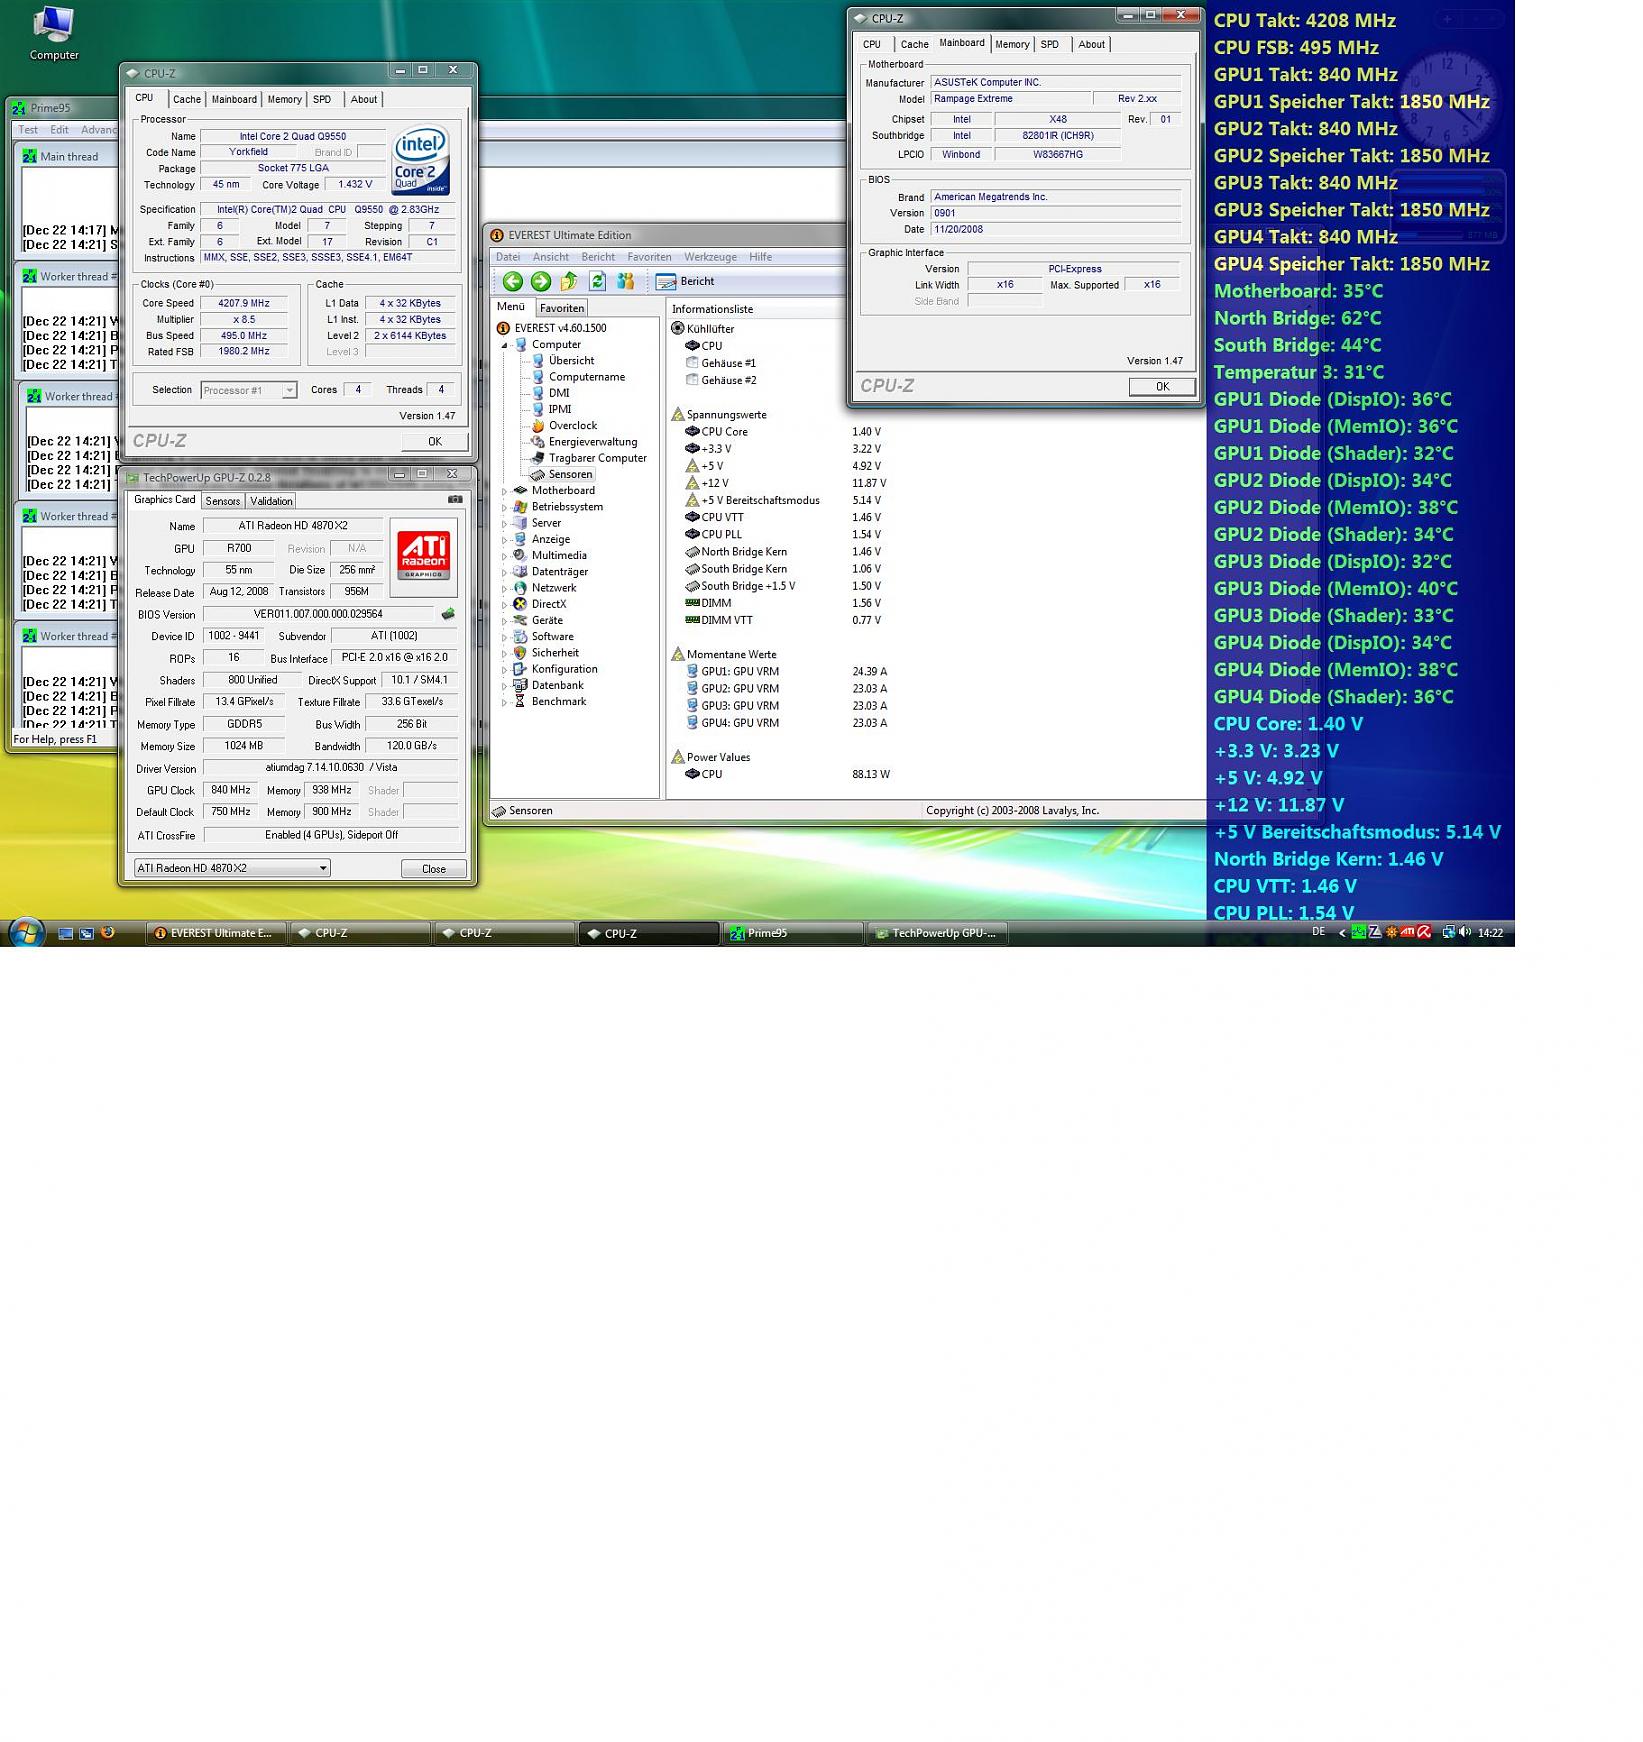Viewport: 1643px width, 1742px height.
Task: Switch to Favoriten tab in EVEREST
Action: (562, 308)
